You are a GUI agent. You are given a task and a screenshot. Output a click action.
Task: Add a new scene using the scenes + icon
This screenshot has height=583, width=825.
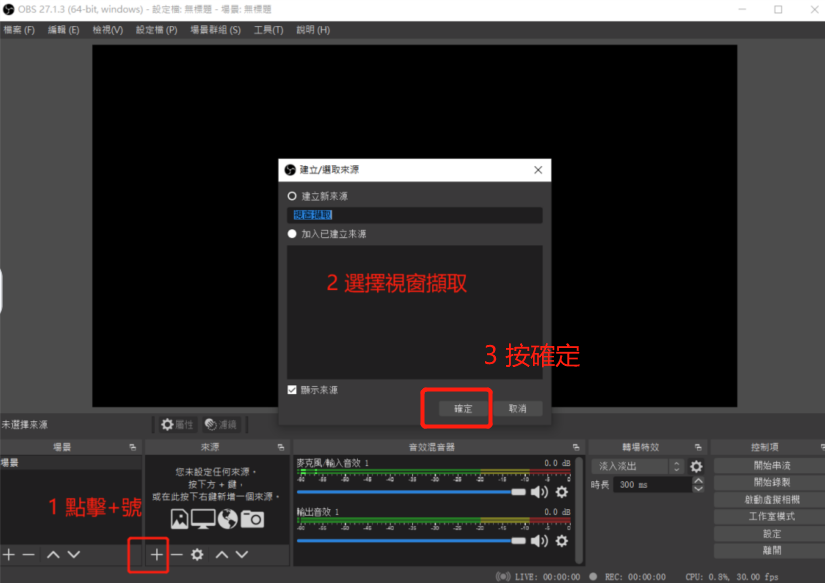(x=9, y=554)
